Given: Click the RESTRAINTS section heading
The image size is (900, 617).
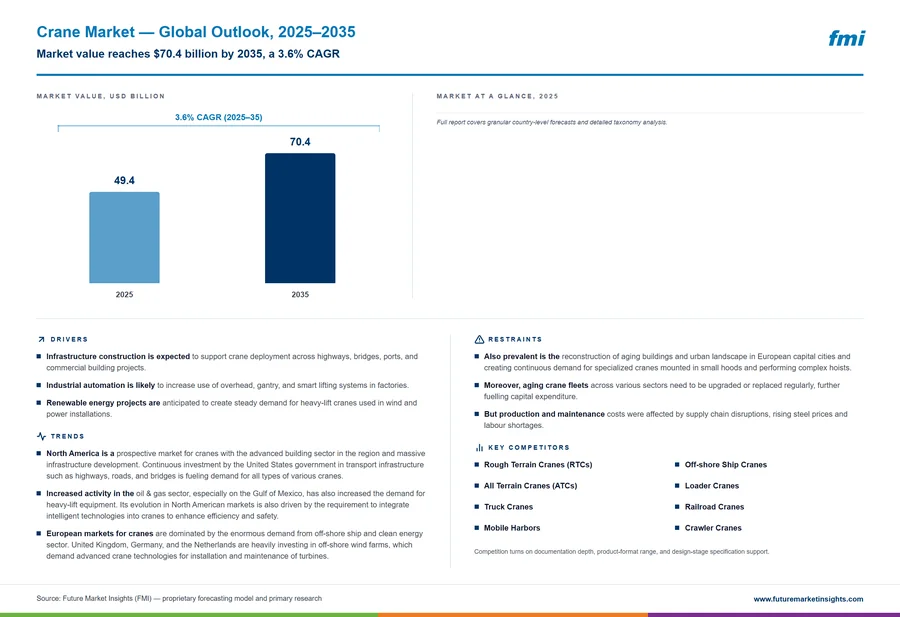Looking at the screenshot, I should (515, 340).
